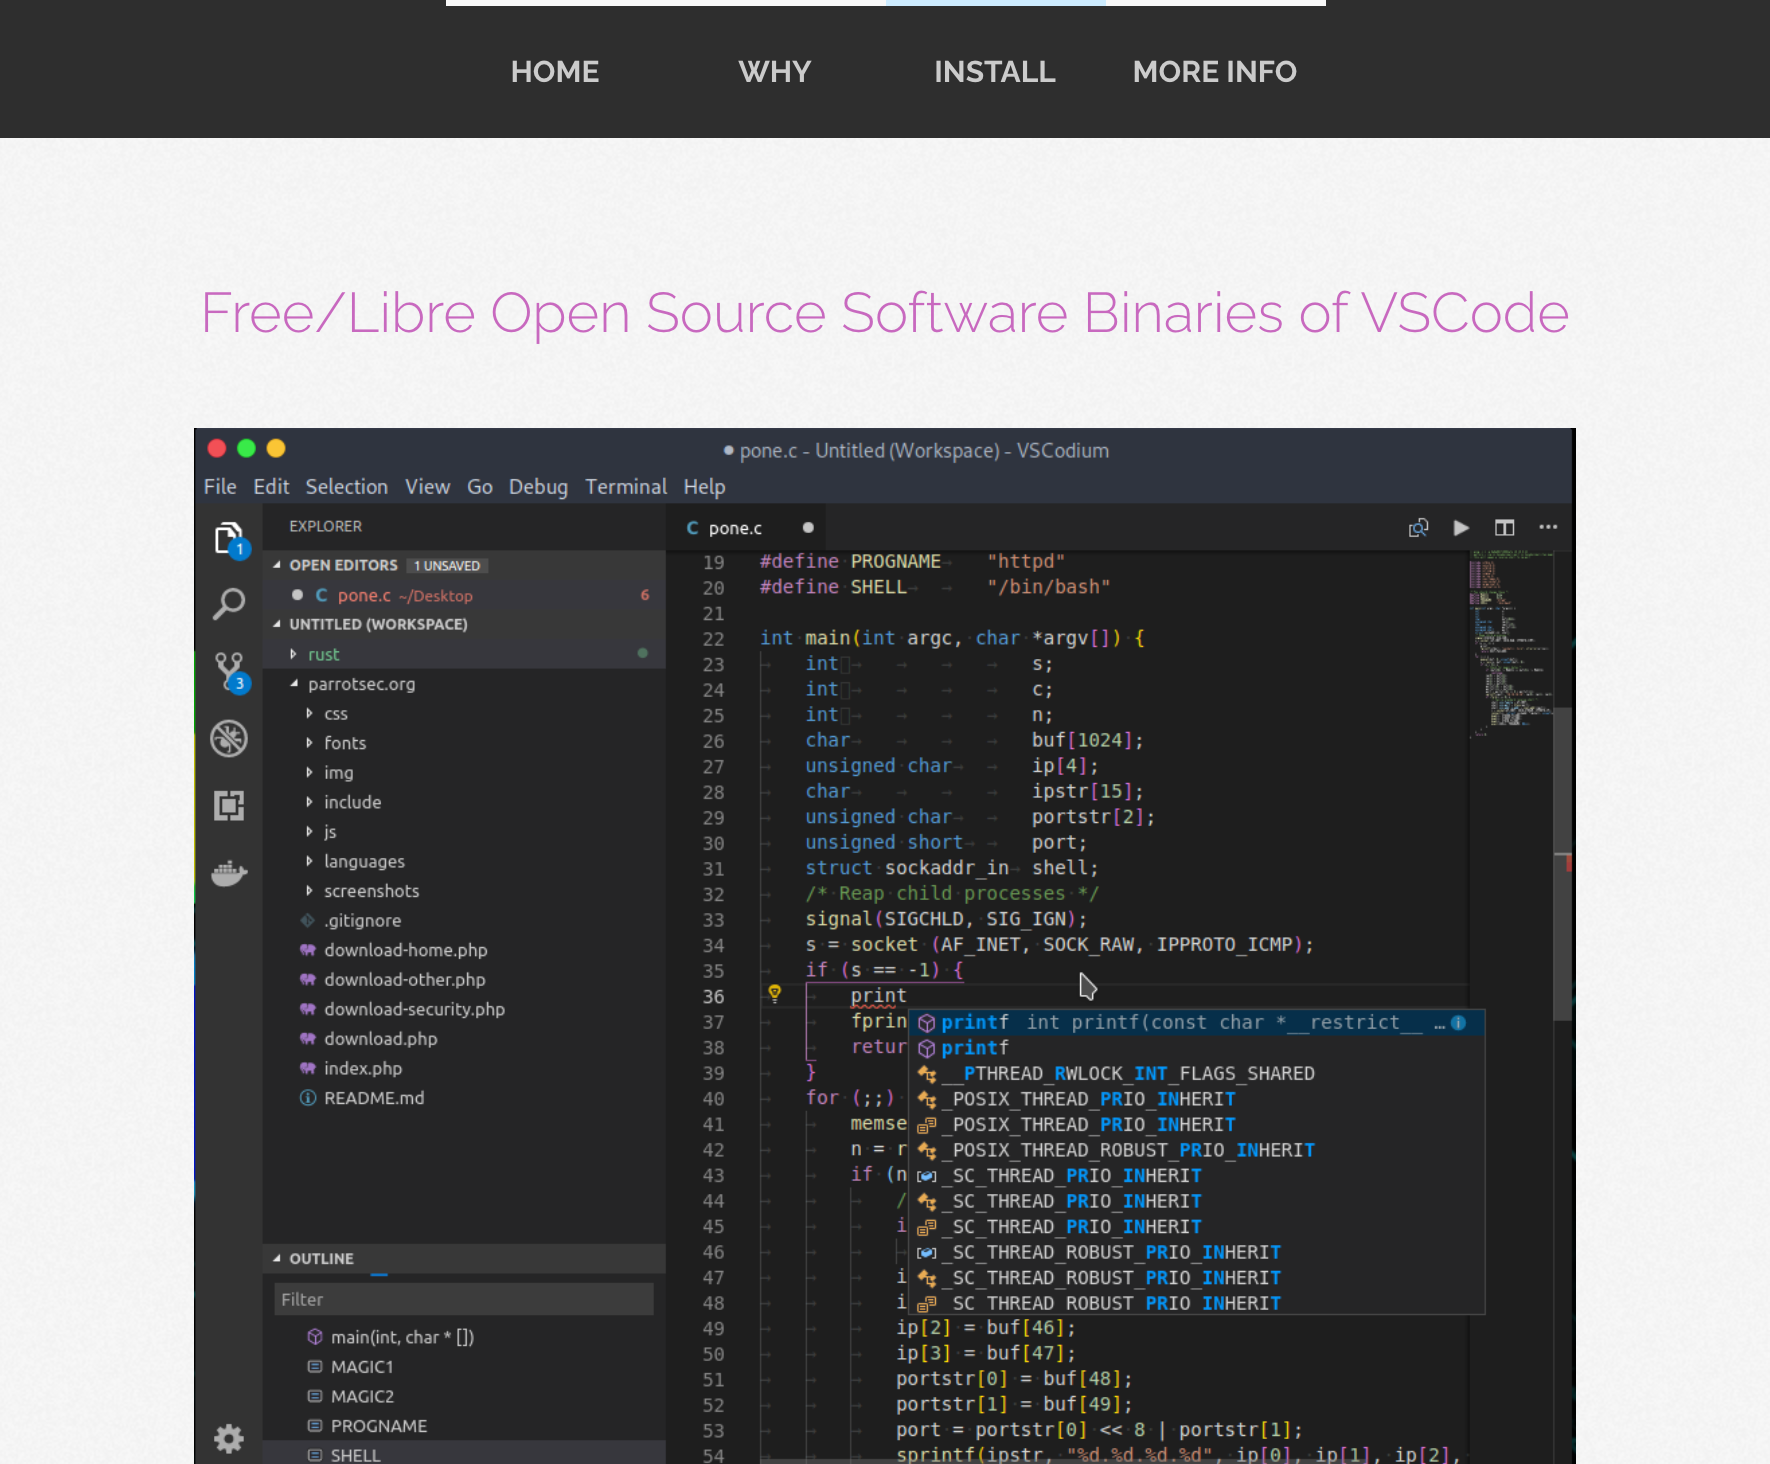
Task: Open the Terminal menu
Action: pos(626,487)
